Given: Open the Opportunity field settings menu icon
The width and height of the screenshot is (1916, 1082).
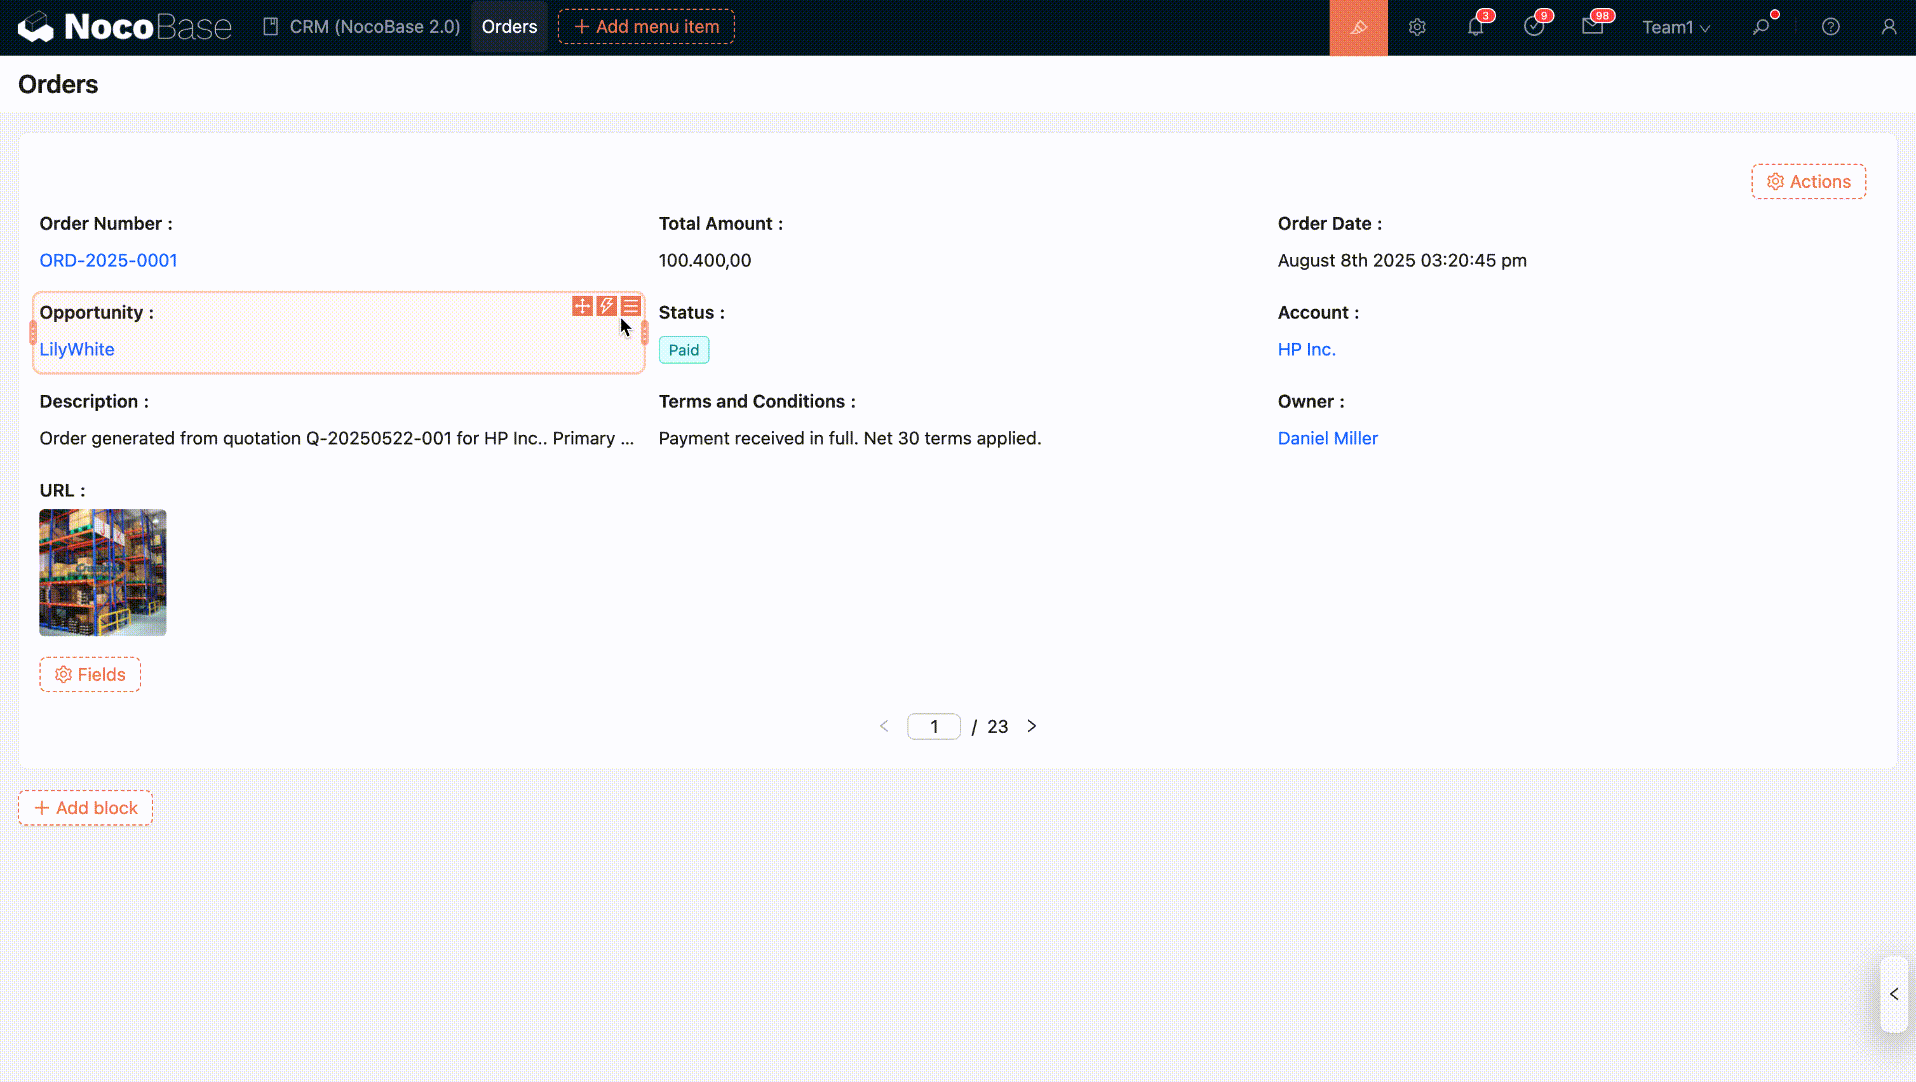Looking at the screenshot, I should click(x=631, y=306).
